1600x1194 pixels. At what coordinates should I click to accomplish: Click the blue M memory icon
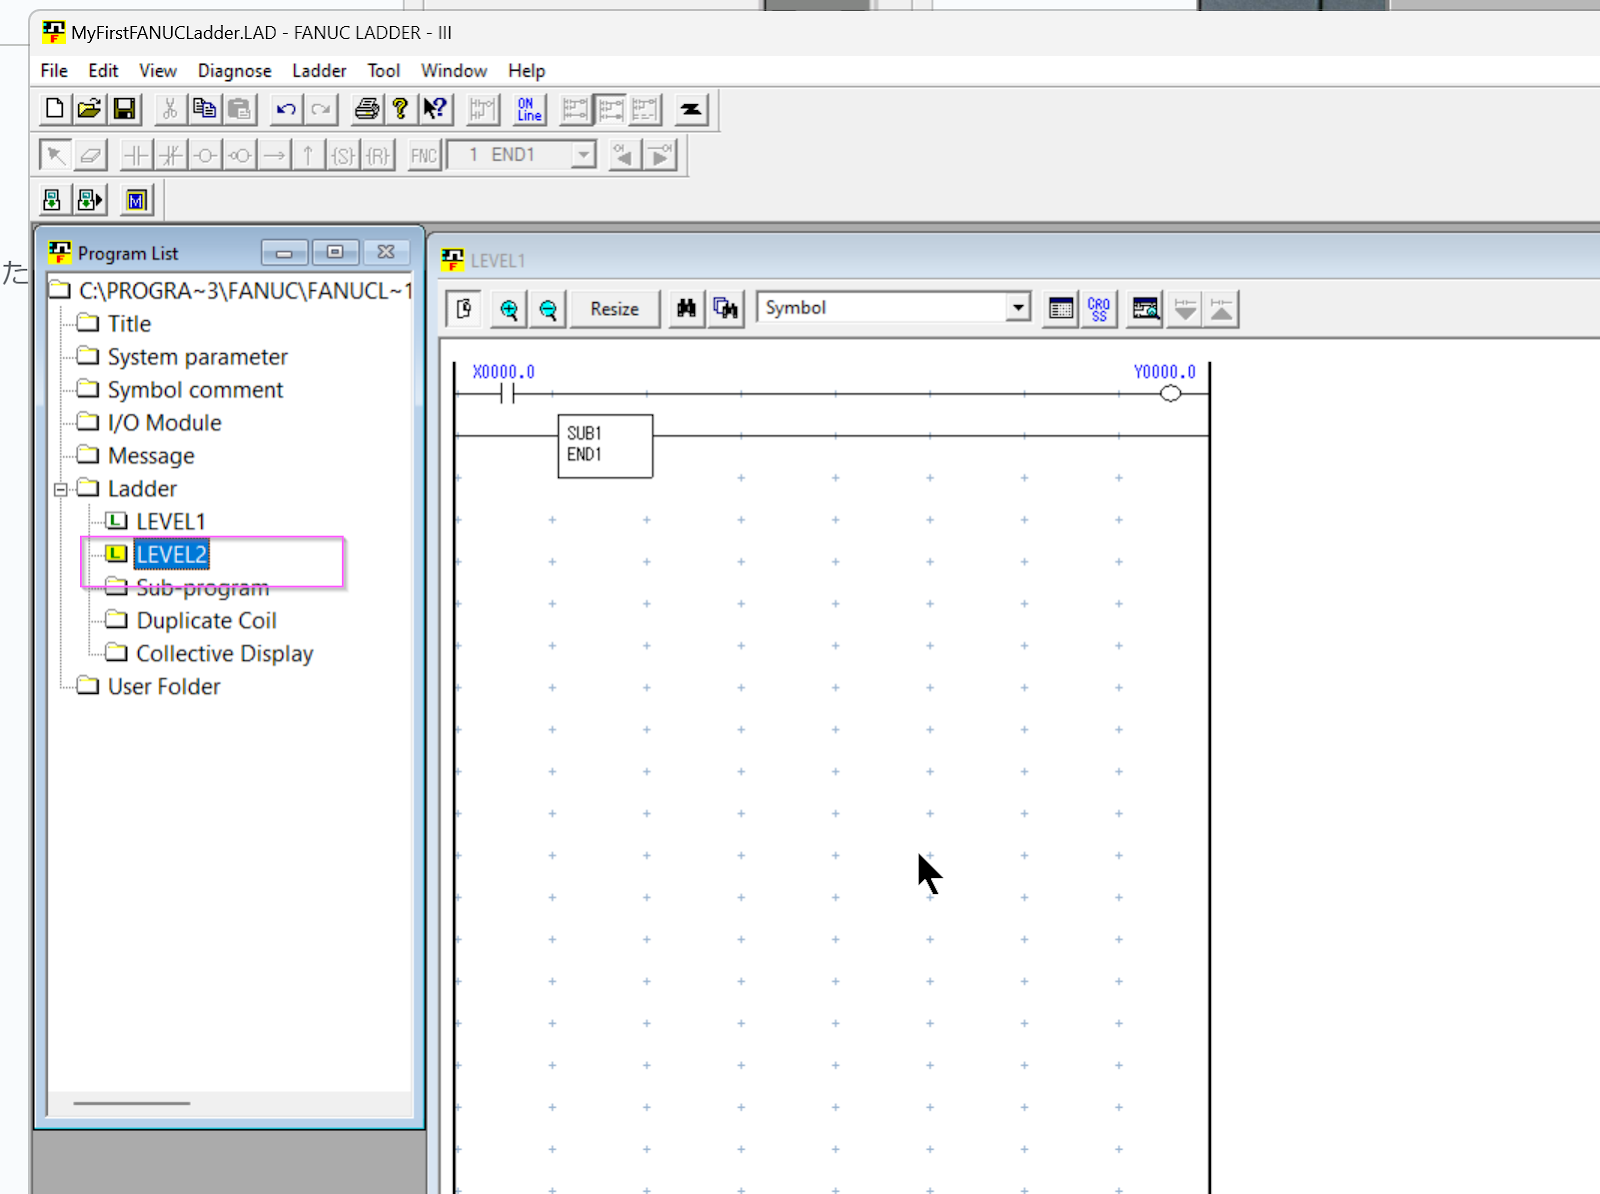[x=136, y=200]
